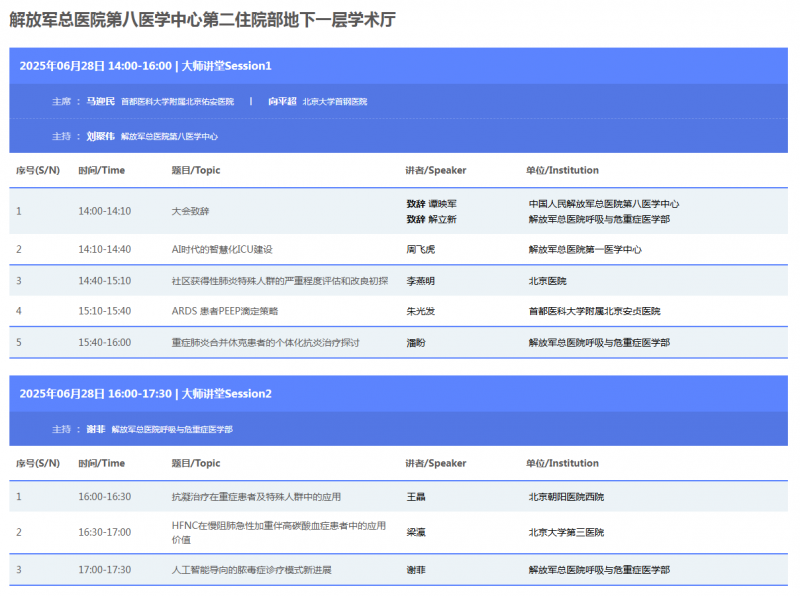Viewport: 800px width, 596px height.
Task: Click chair name 向平超
Action: (x=282, y=102)
